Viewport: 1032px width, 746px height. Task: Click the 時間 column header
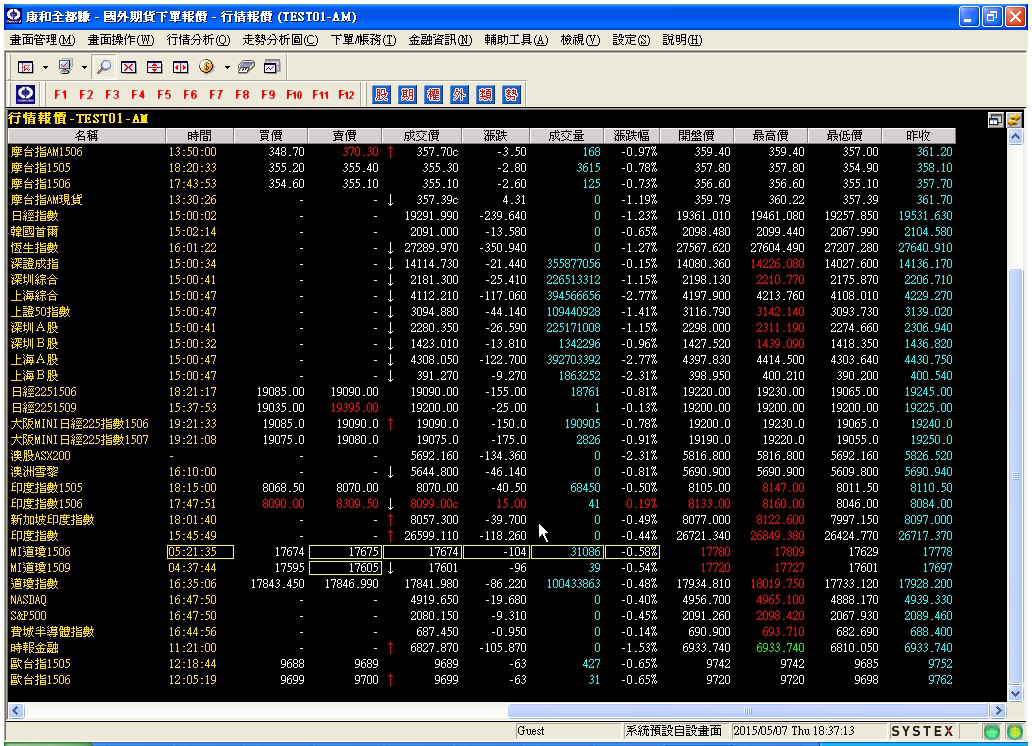199,136
